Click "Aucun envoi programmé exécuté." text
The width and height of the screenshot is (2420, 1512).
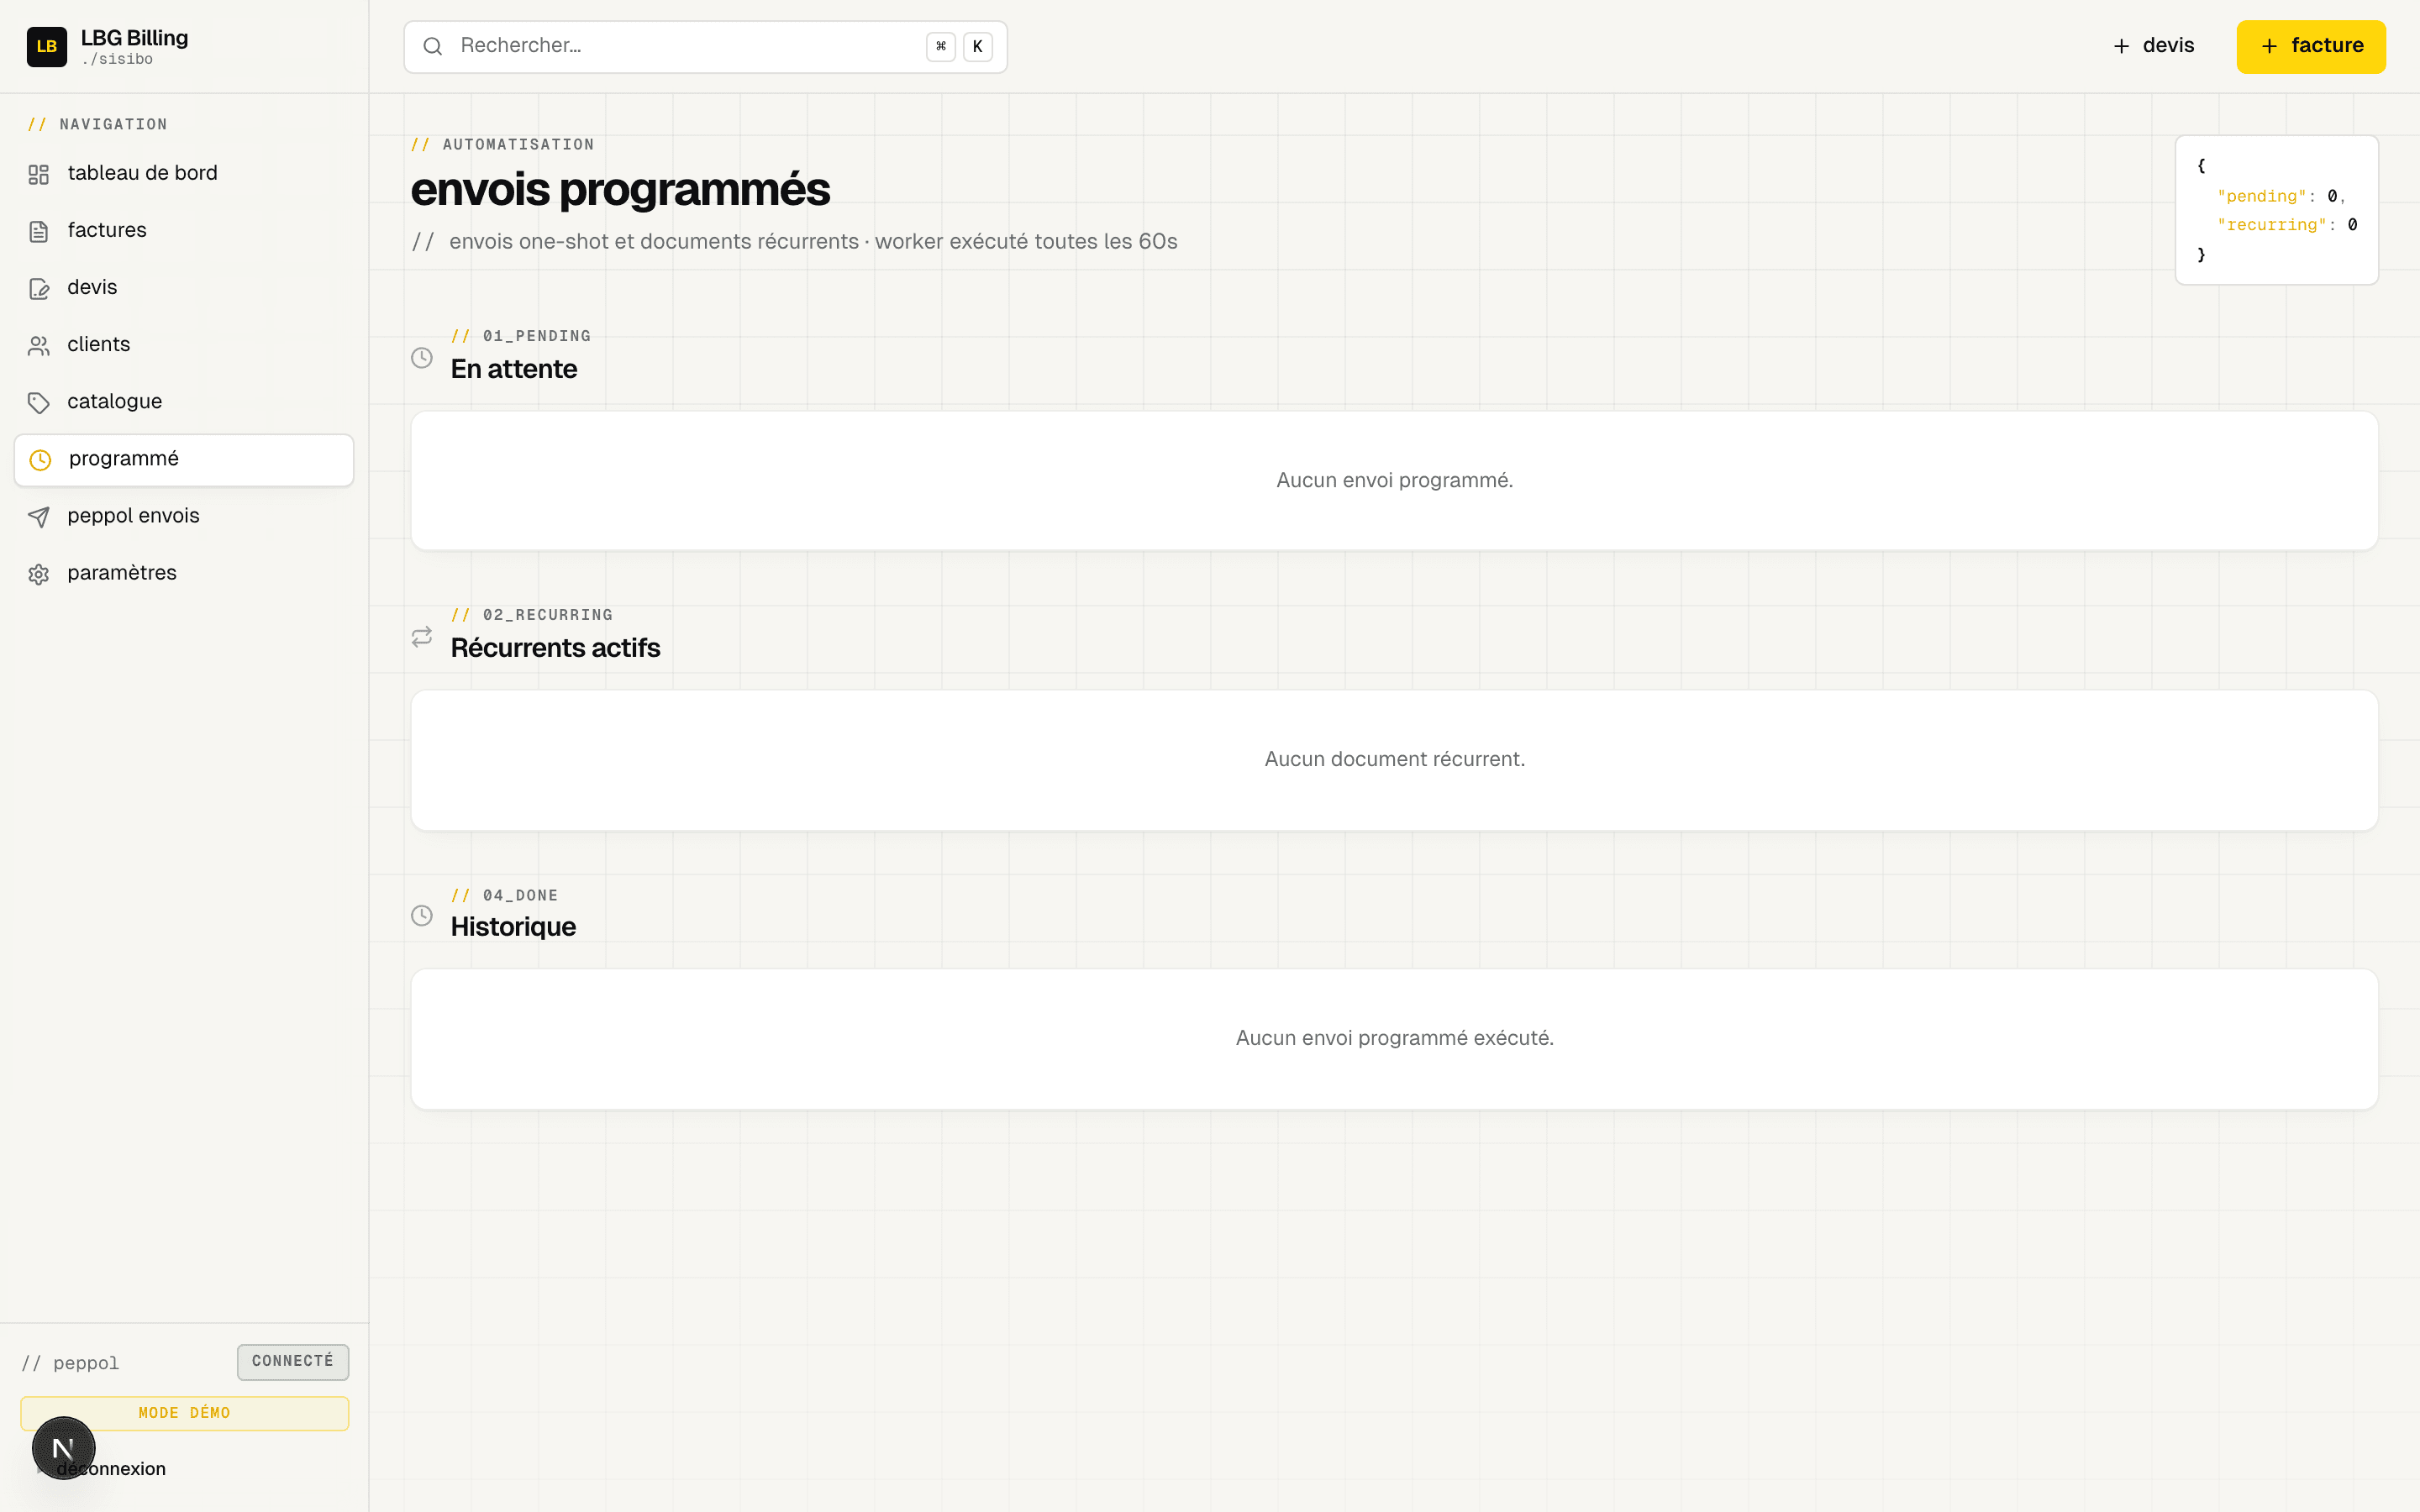1394,1038
